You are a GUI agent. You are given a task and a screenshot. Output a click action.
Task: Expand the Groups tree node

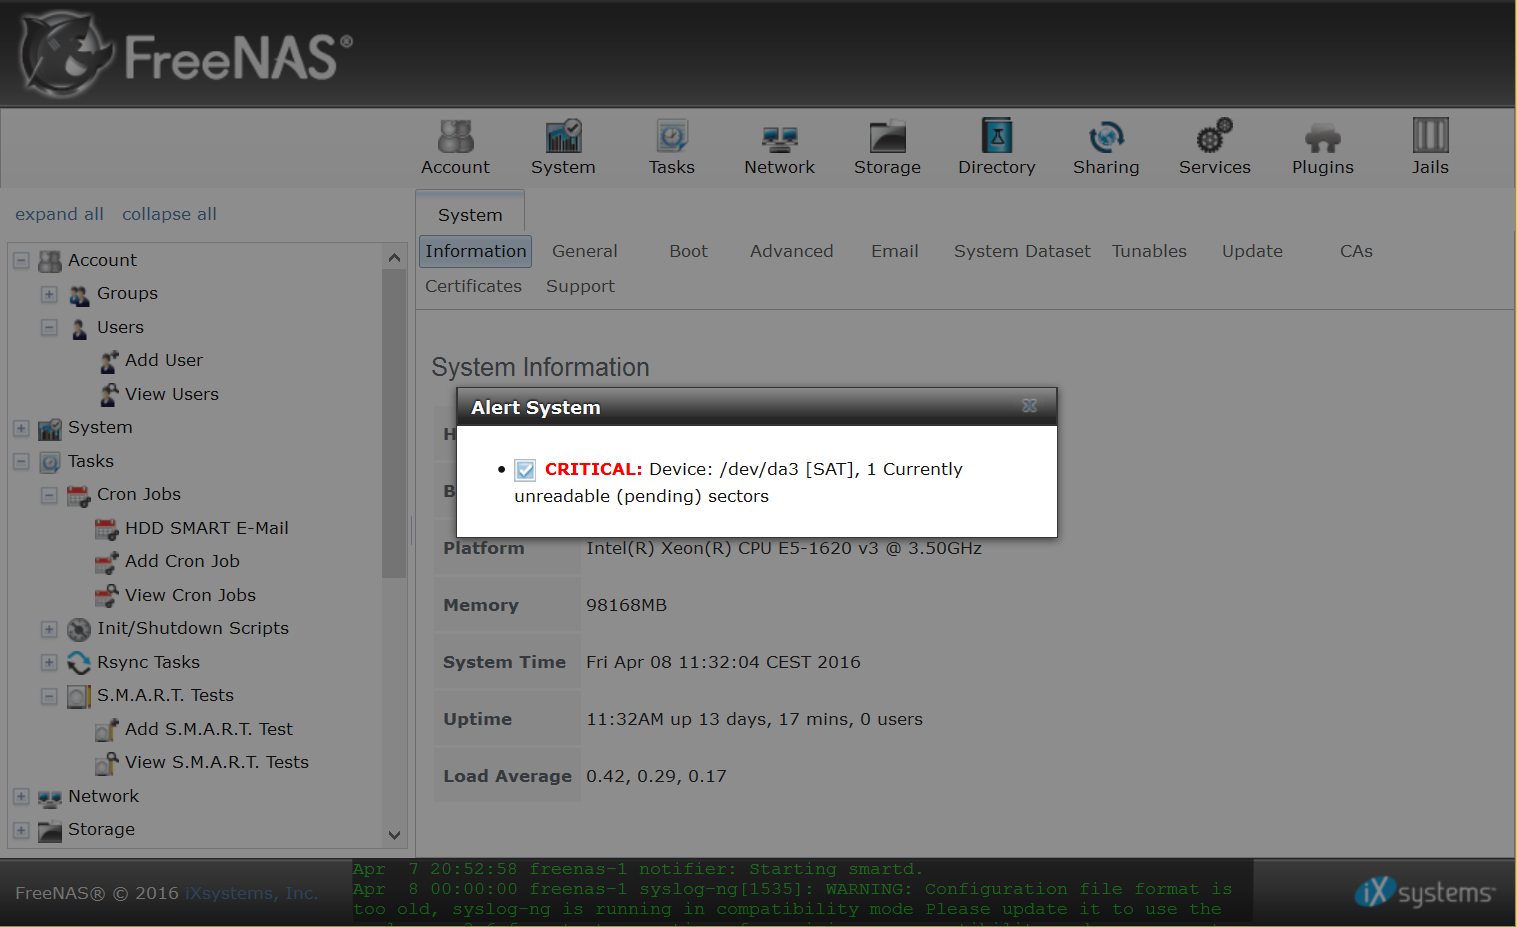49,294
